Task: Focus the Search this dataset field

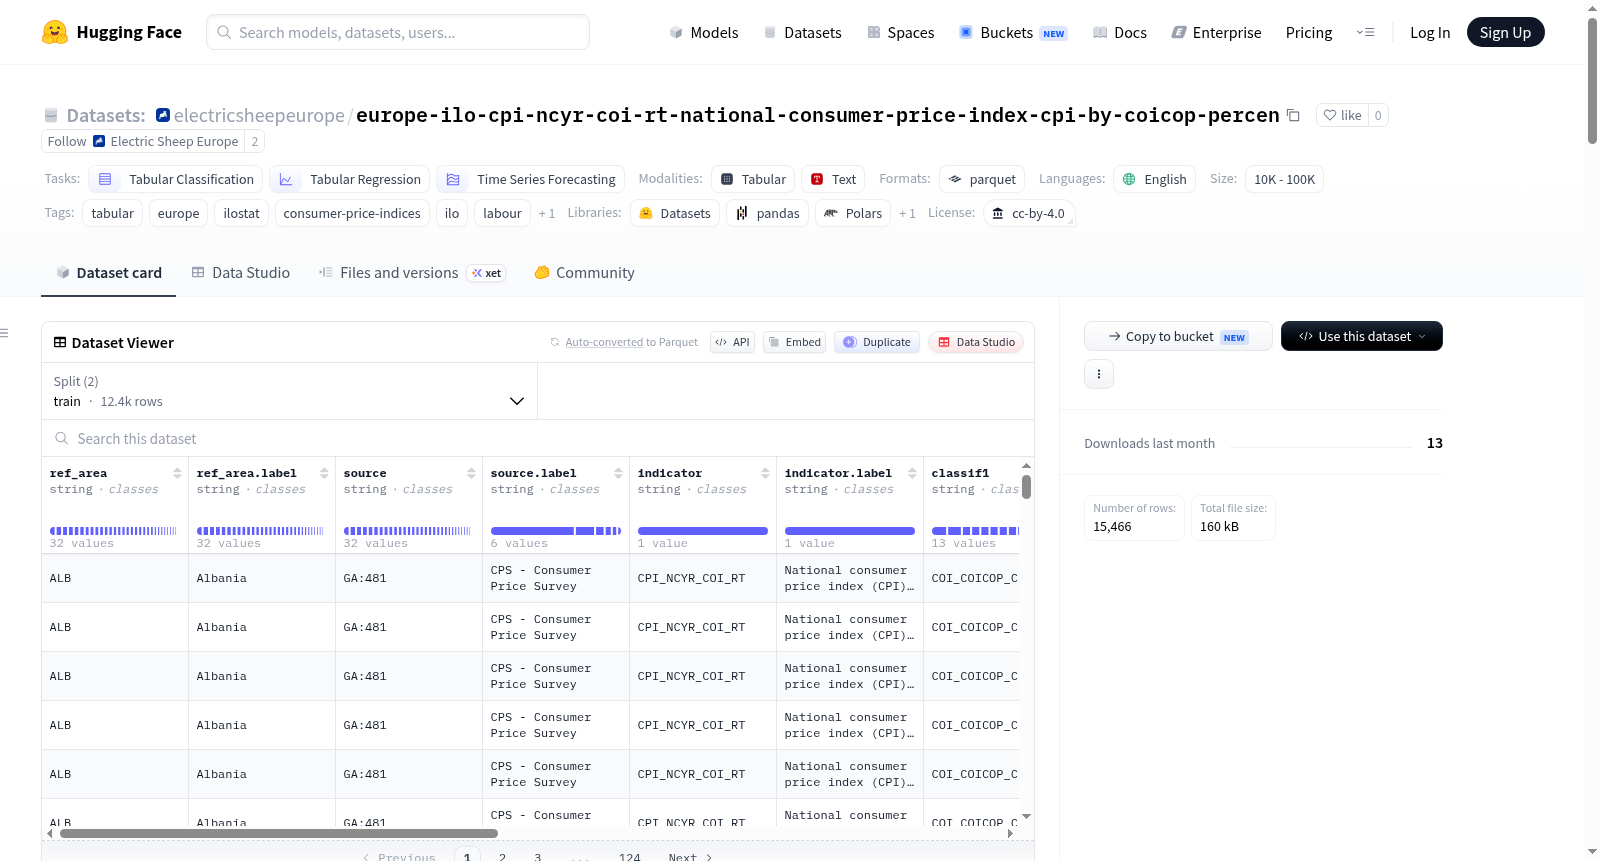Action: coord(538,438)
